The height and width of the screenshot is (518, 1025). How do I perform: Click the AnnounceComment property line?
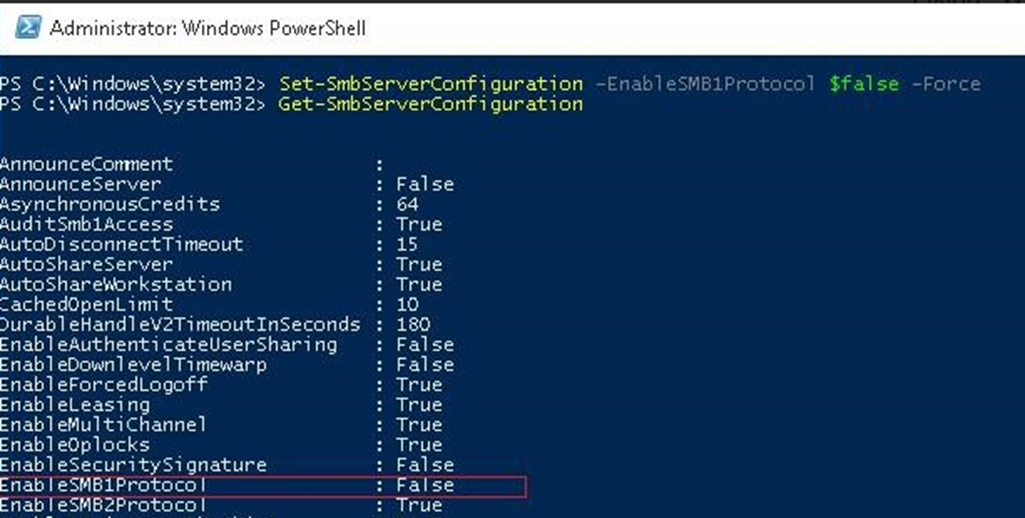pyautogui.click(x=192, y=164)
